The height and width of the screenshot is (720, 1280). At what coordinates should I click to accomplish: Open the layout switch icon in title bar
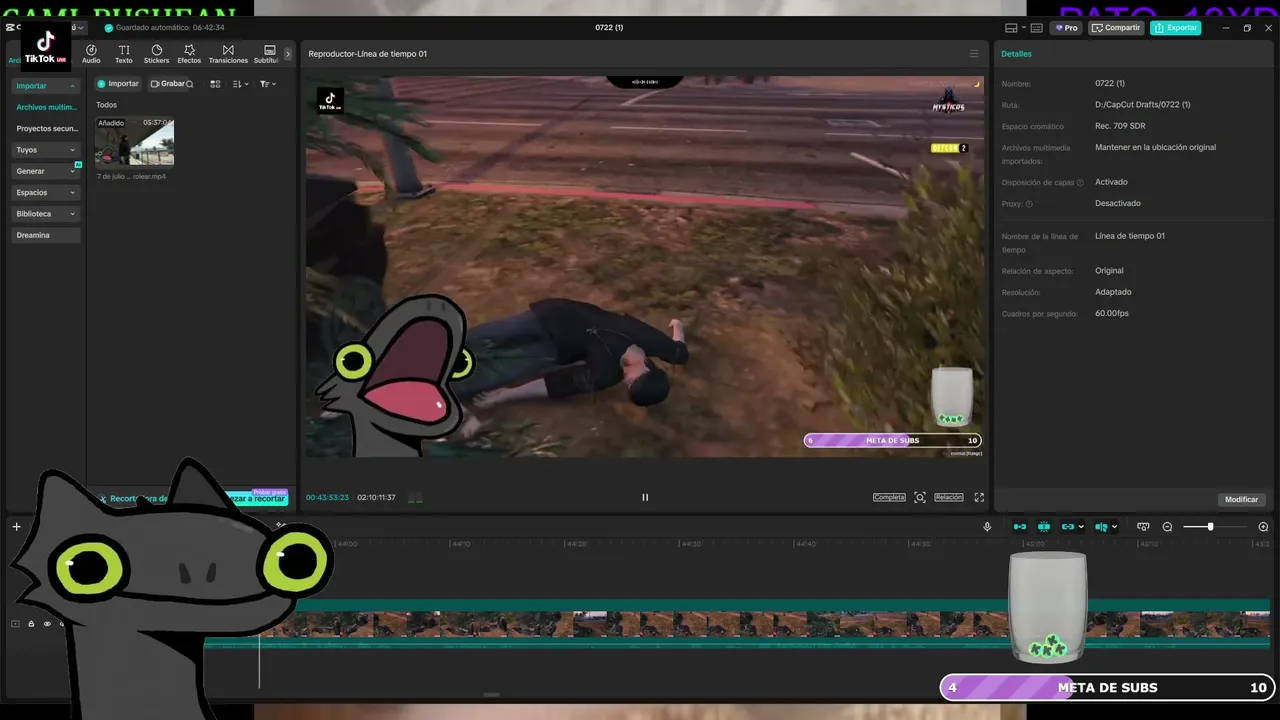tap(1012, 28)
